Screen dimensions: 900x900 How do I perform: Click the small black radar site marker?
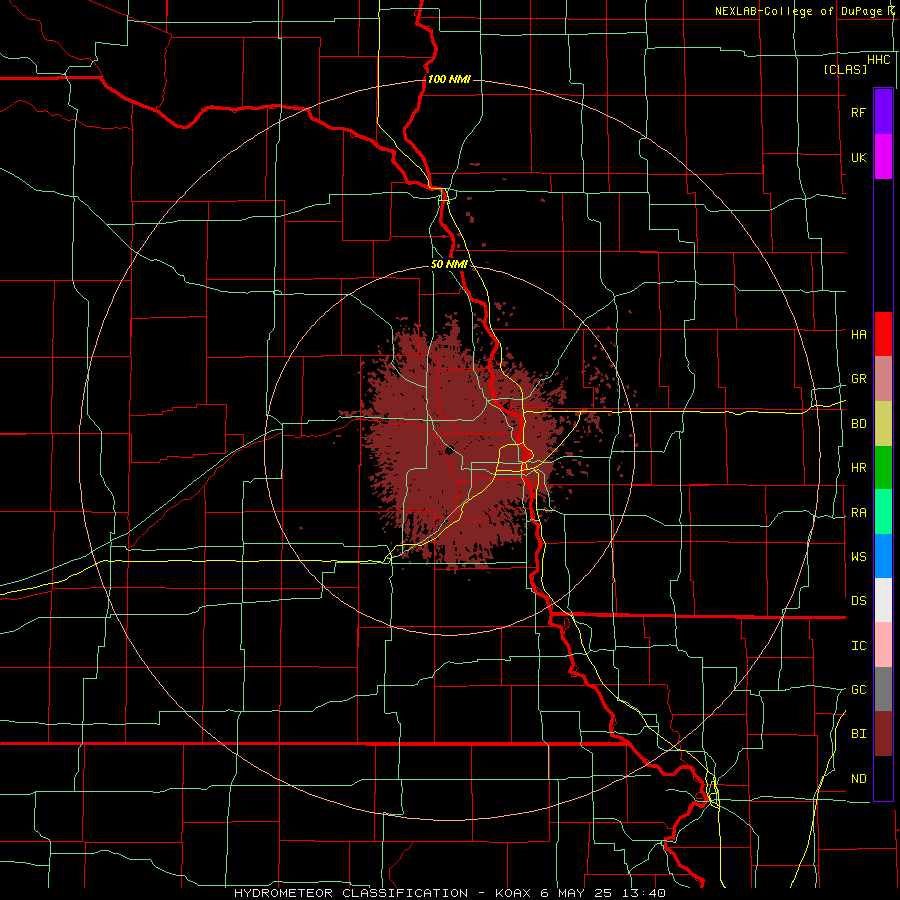coord(450,450)
